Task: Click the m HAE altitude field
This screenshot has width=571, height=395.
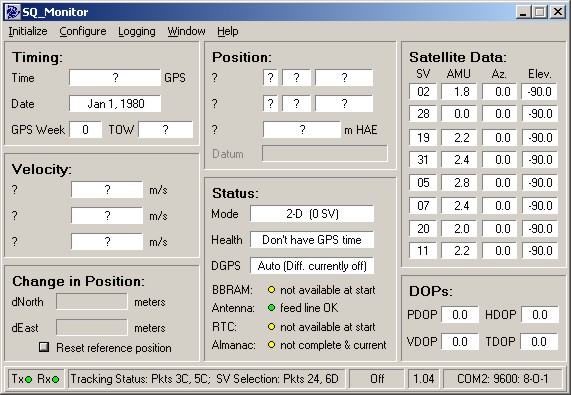Action: (302, 130)
